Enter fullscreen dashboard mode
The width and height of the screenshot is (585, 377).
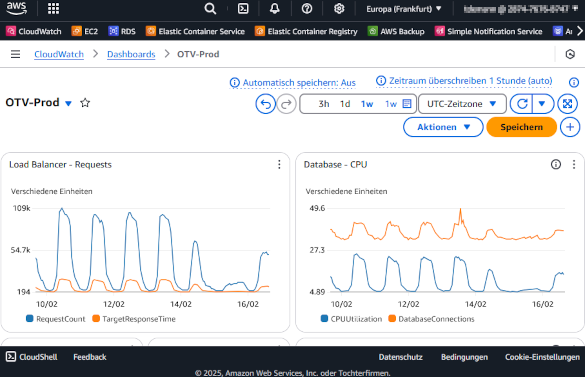coord(567,104)
